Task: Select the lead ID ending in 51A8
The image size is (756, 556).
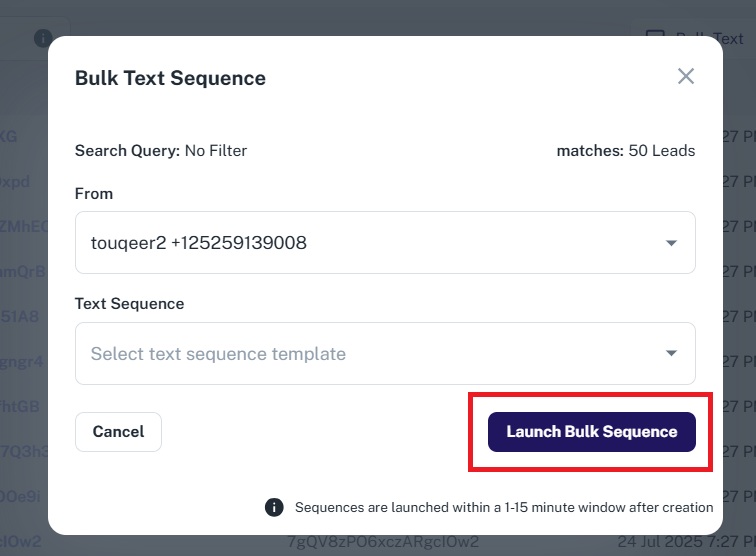Action: pos(20,316)
